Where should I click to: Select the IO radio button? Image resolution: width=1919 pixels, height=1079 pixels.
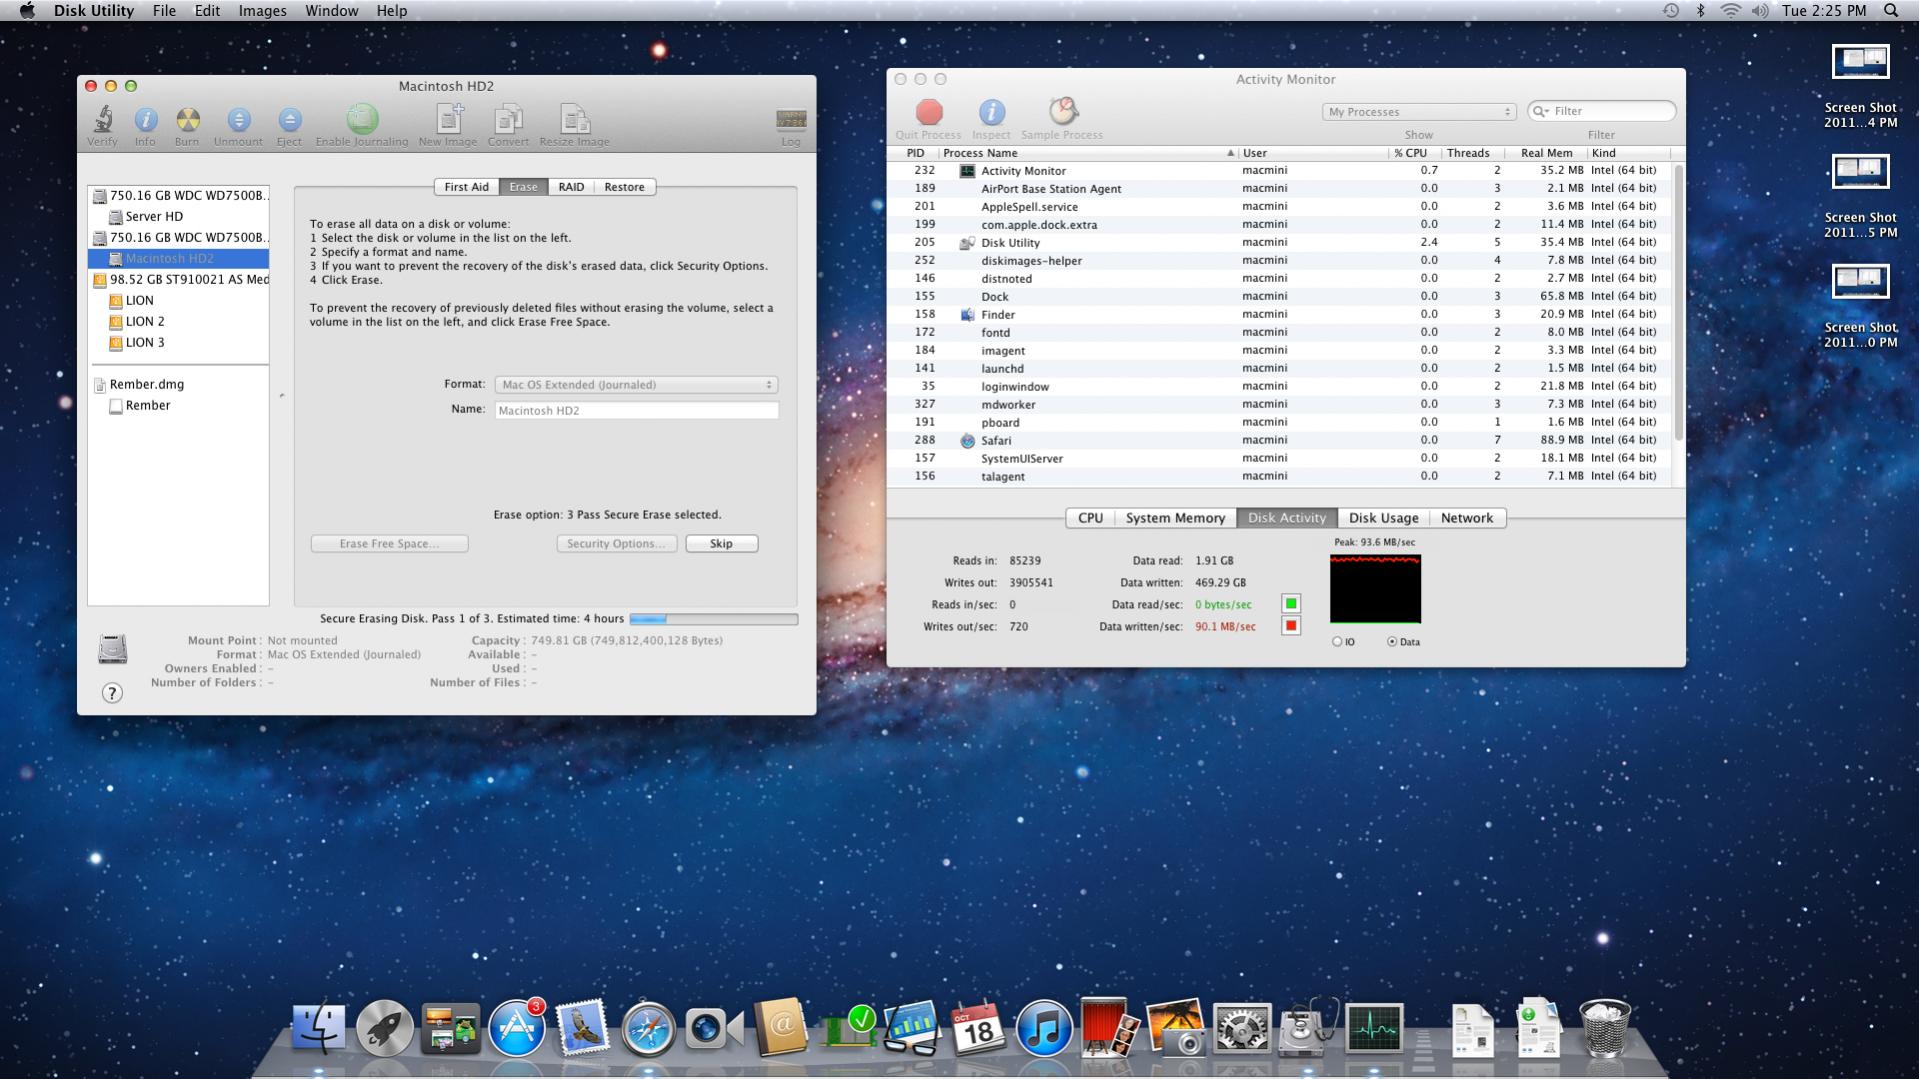point(1337,642)
